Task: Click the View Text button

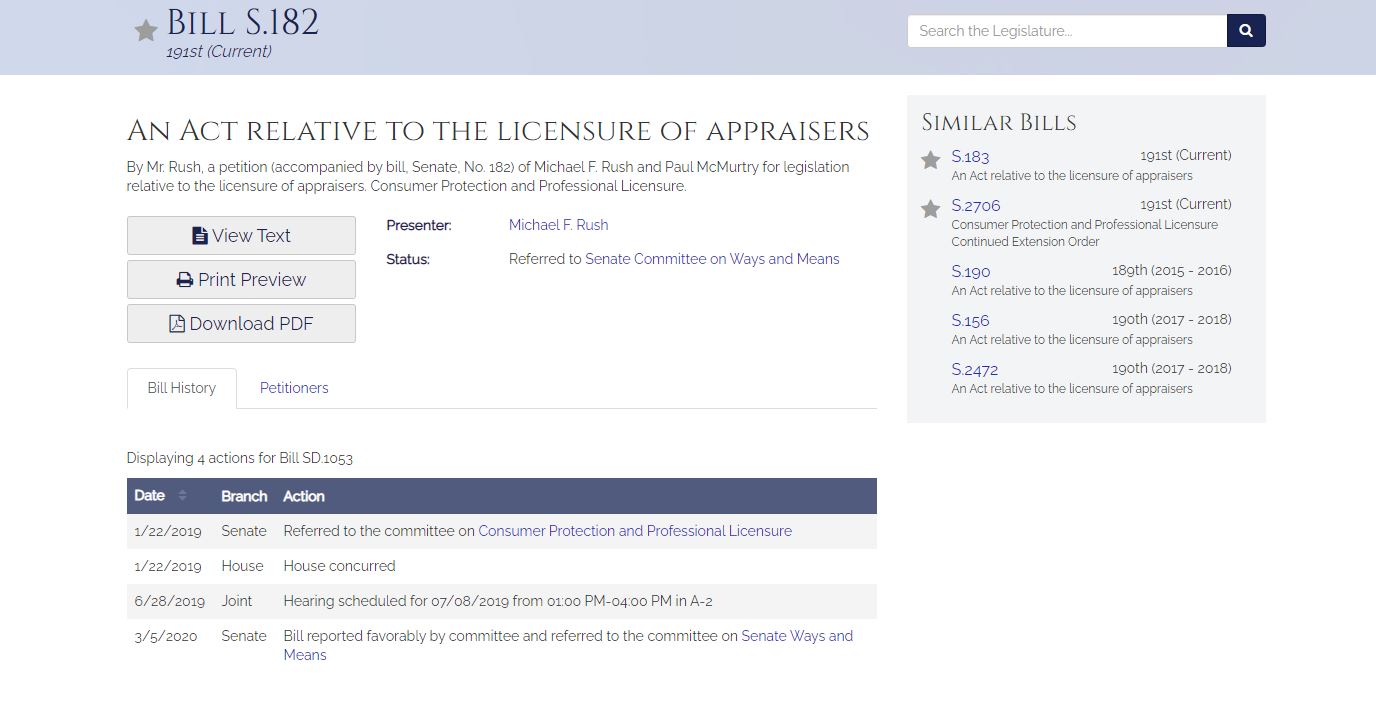Action: (x=241, y=236)
